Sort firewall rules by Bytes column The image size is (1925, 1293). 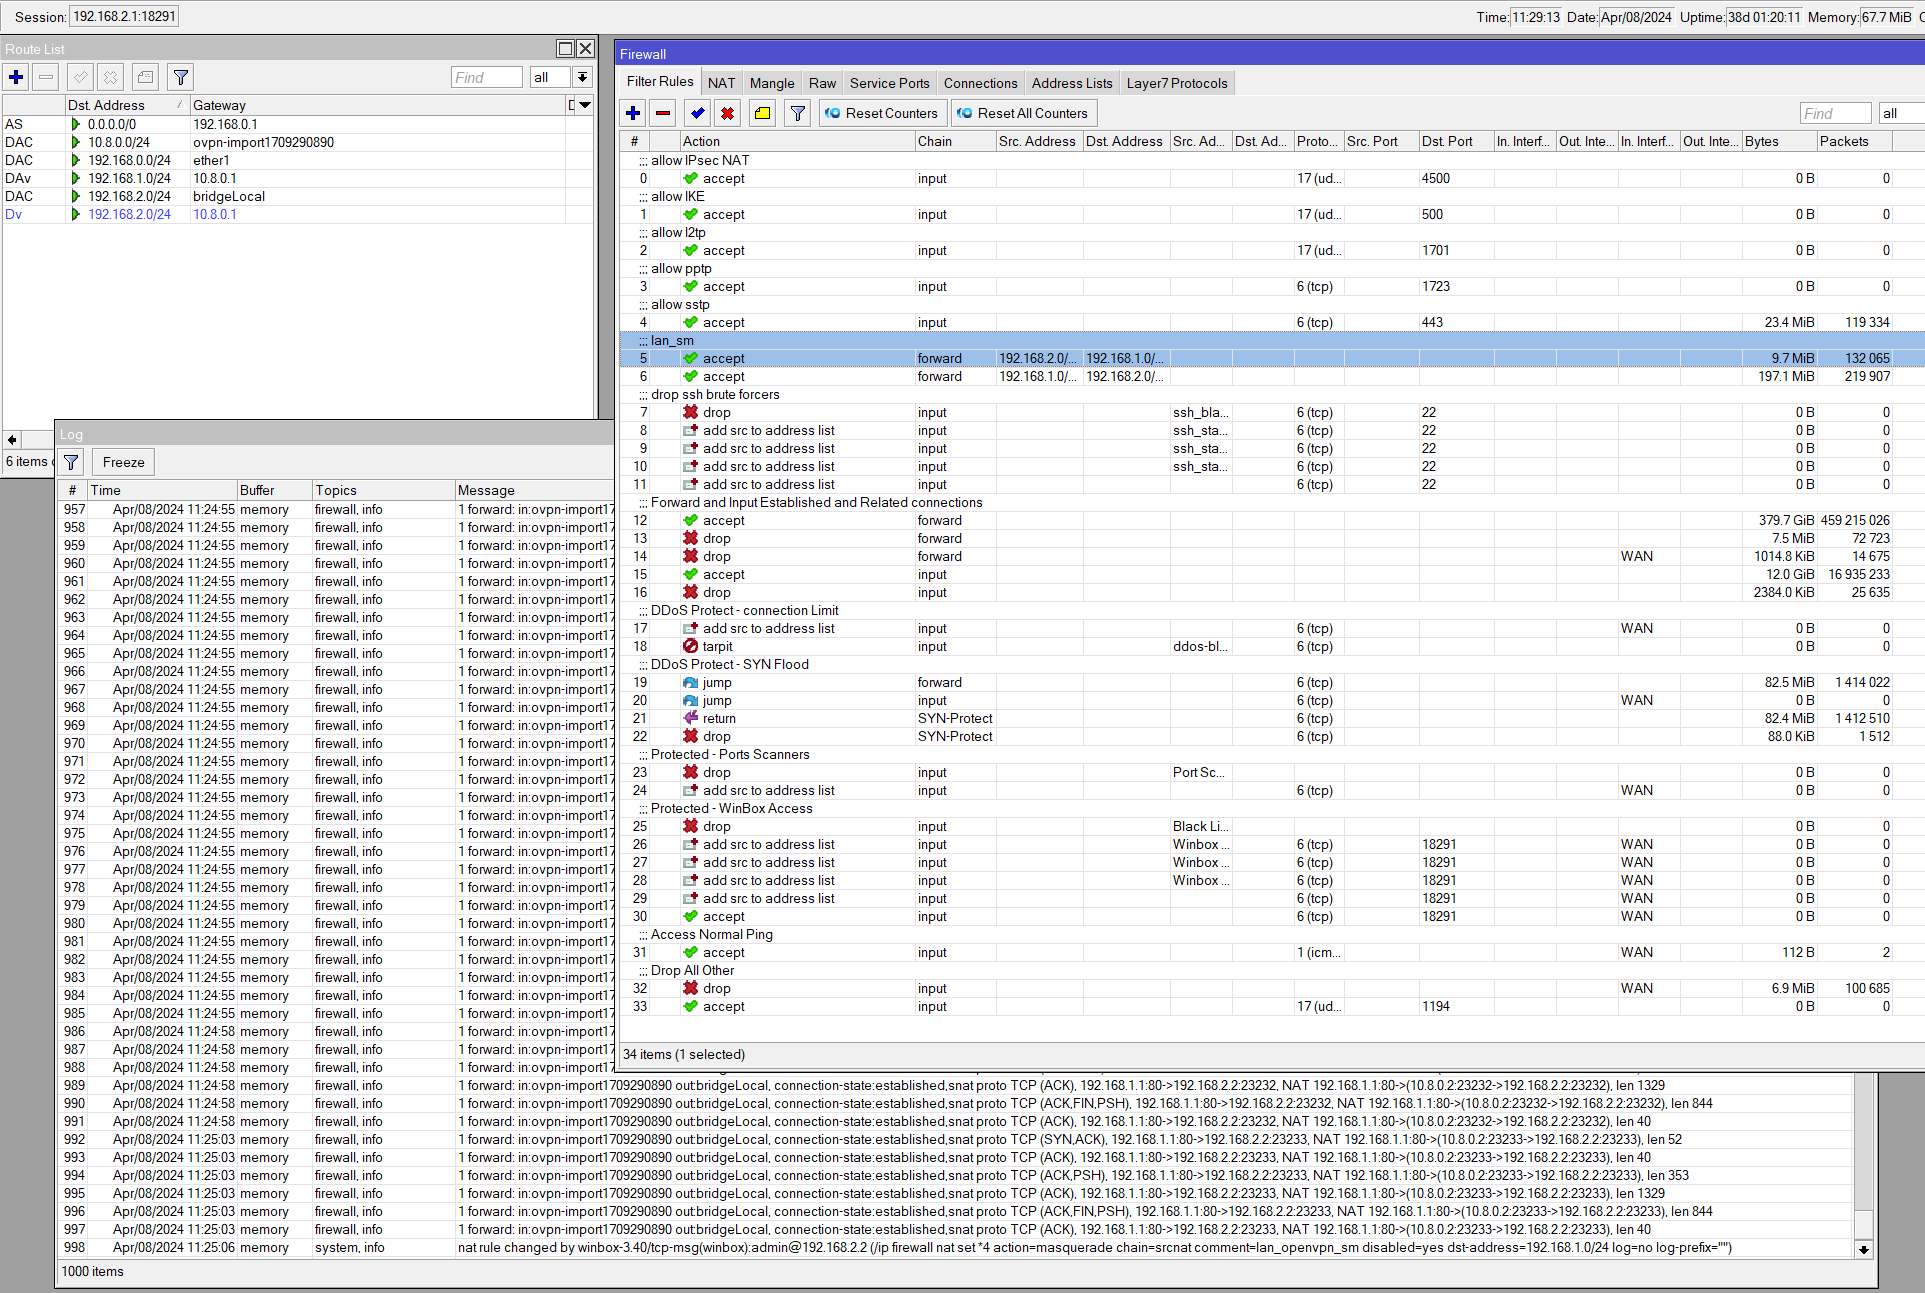(1778, 141)
